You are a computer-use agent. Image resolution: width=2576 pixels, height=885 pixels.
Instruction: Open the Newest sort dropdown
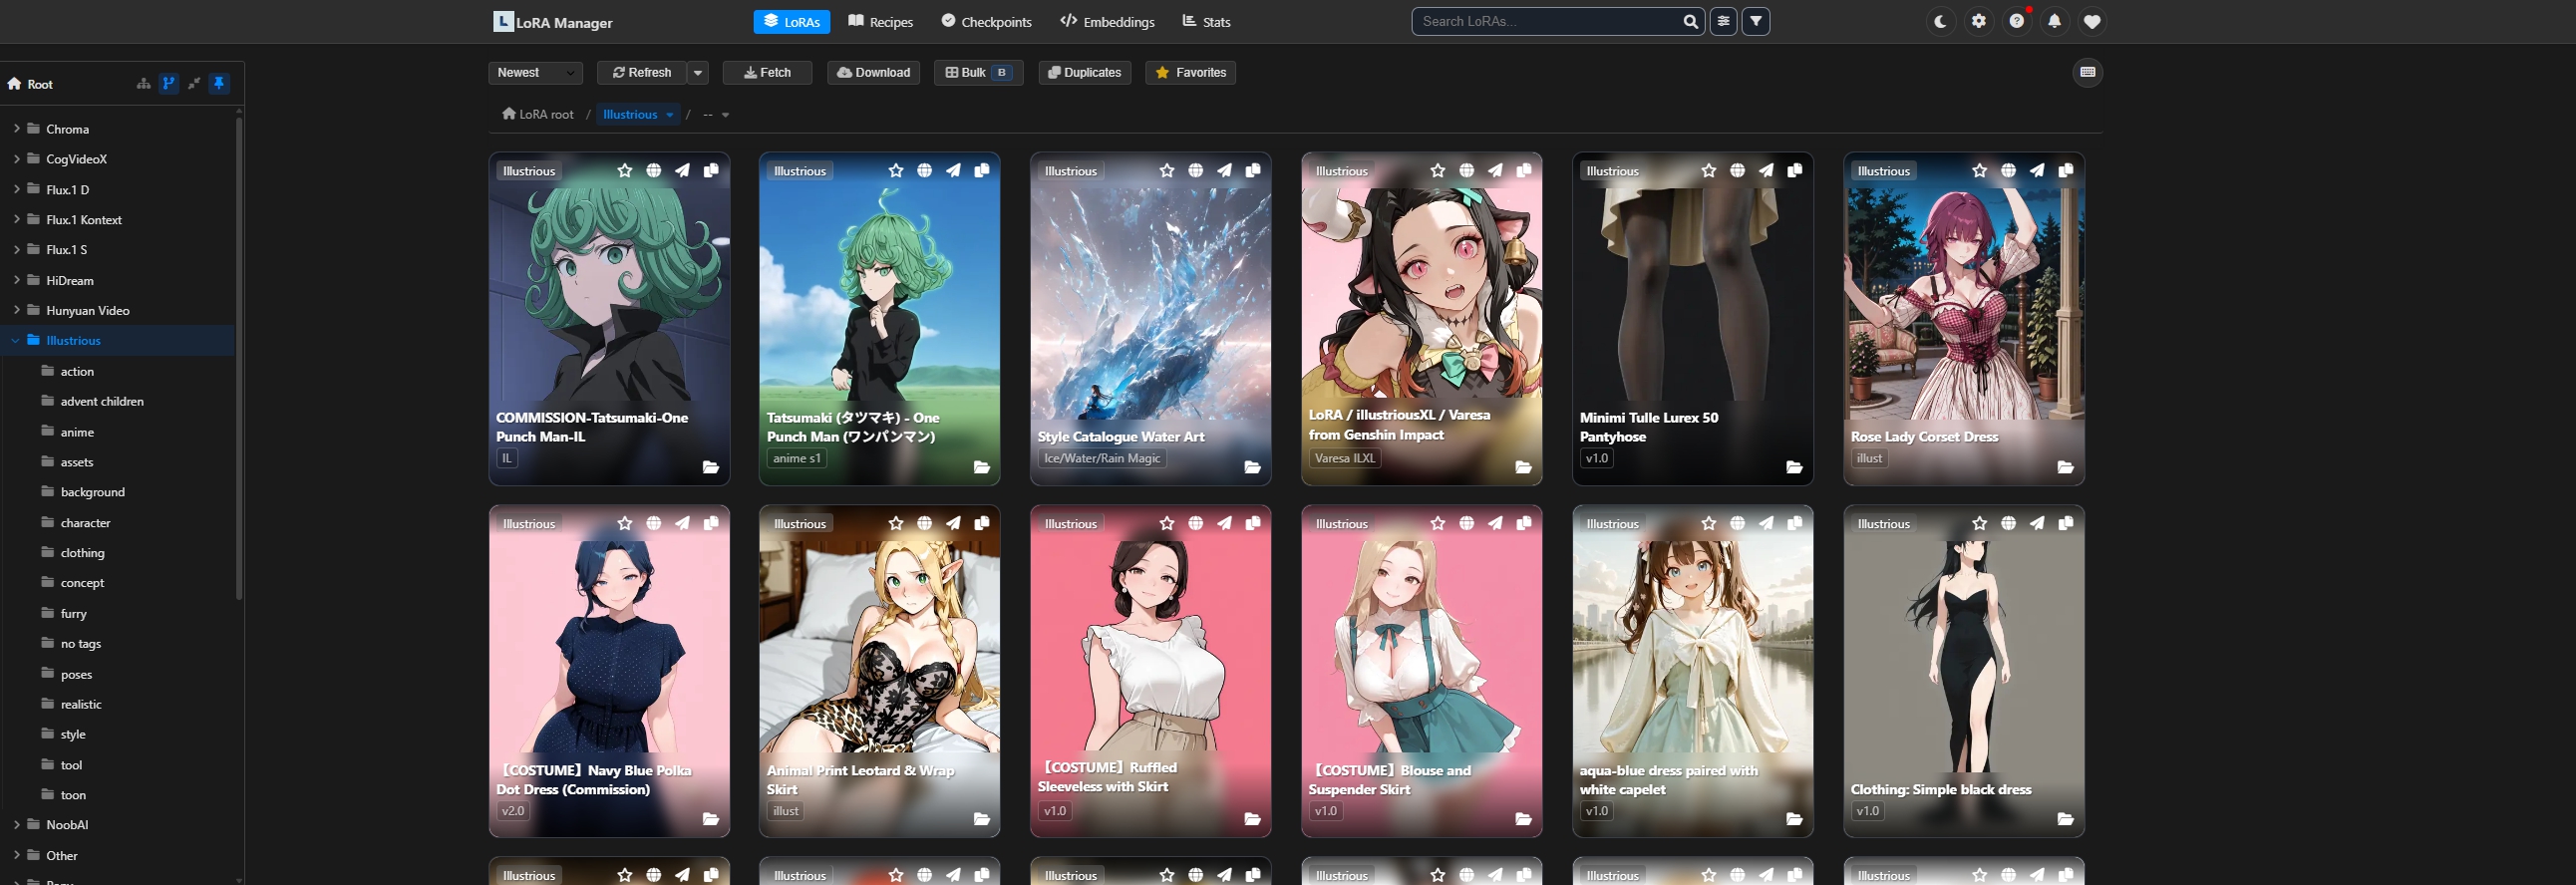pyautogui.click(x=535, y=72)
